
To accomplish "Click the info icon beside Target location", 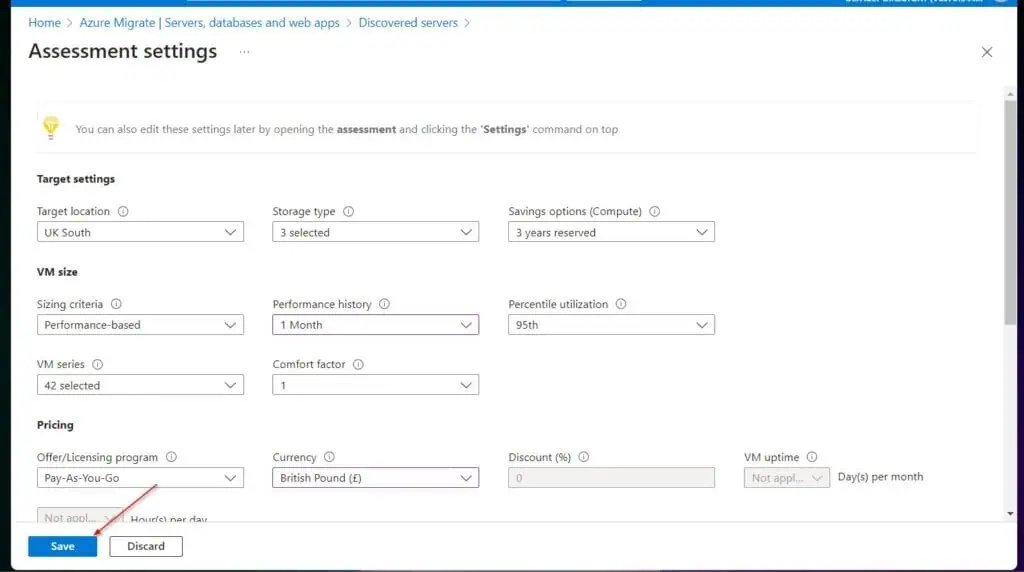I will point(123,212).
